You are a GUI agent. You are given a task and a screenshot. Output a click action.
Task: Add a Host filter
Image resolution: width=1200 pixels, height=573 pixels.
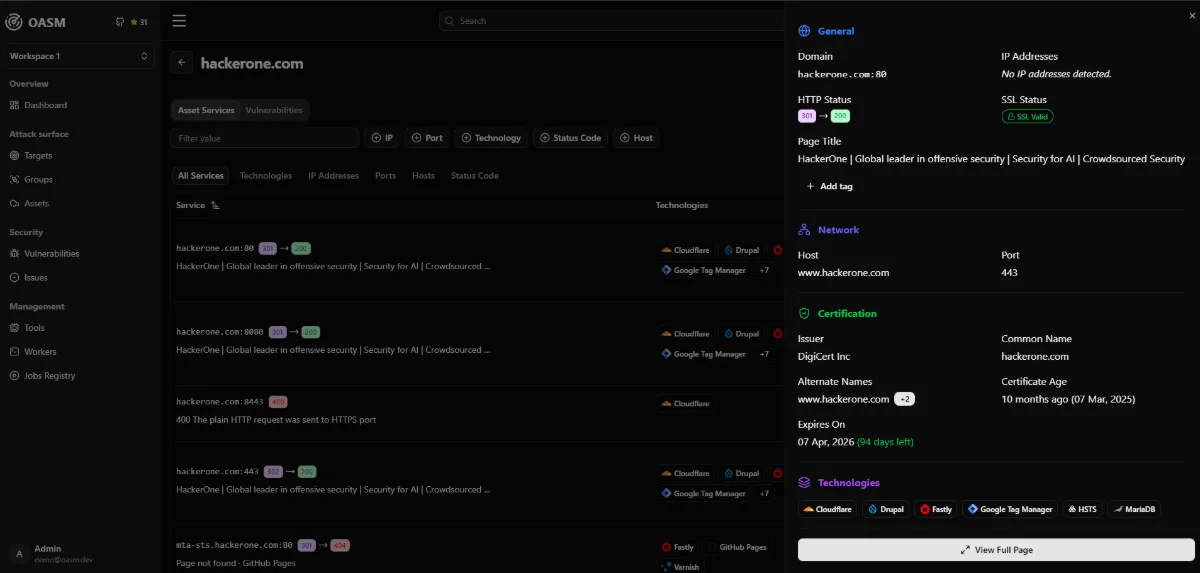coord(636,138)
